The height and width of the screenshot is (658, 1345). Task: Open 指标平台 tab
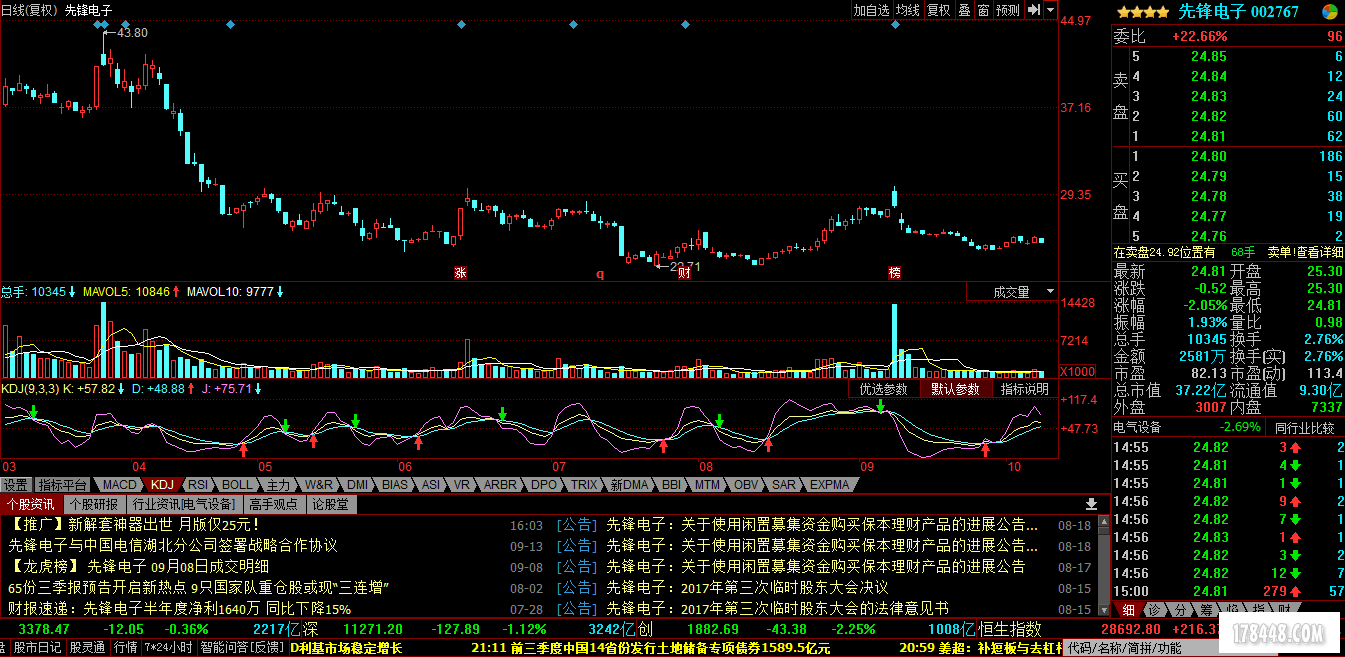pos(63,485)
